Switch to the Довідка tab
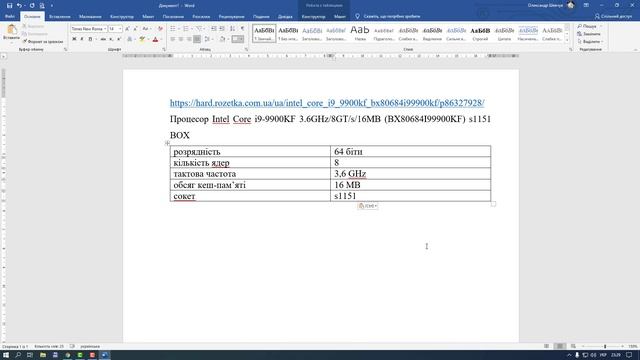 click(285, 17)
